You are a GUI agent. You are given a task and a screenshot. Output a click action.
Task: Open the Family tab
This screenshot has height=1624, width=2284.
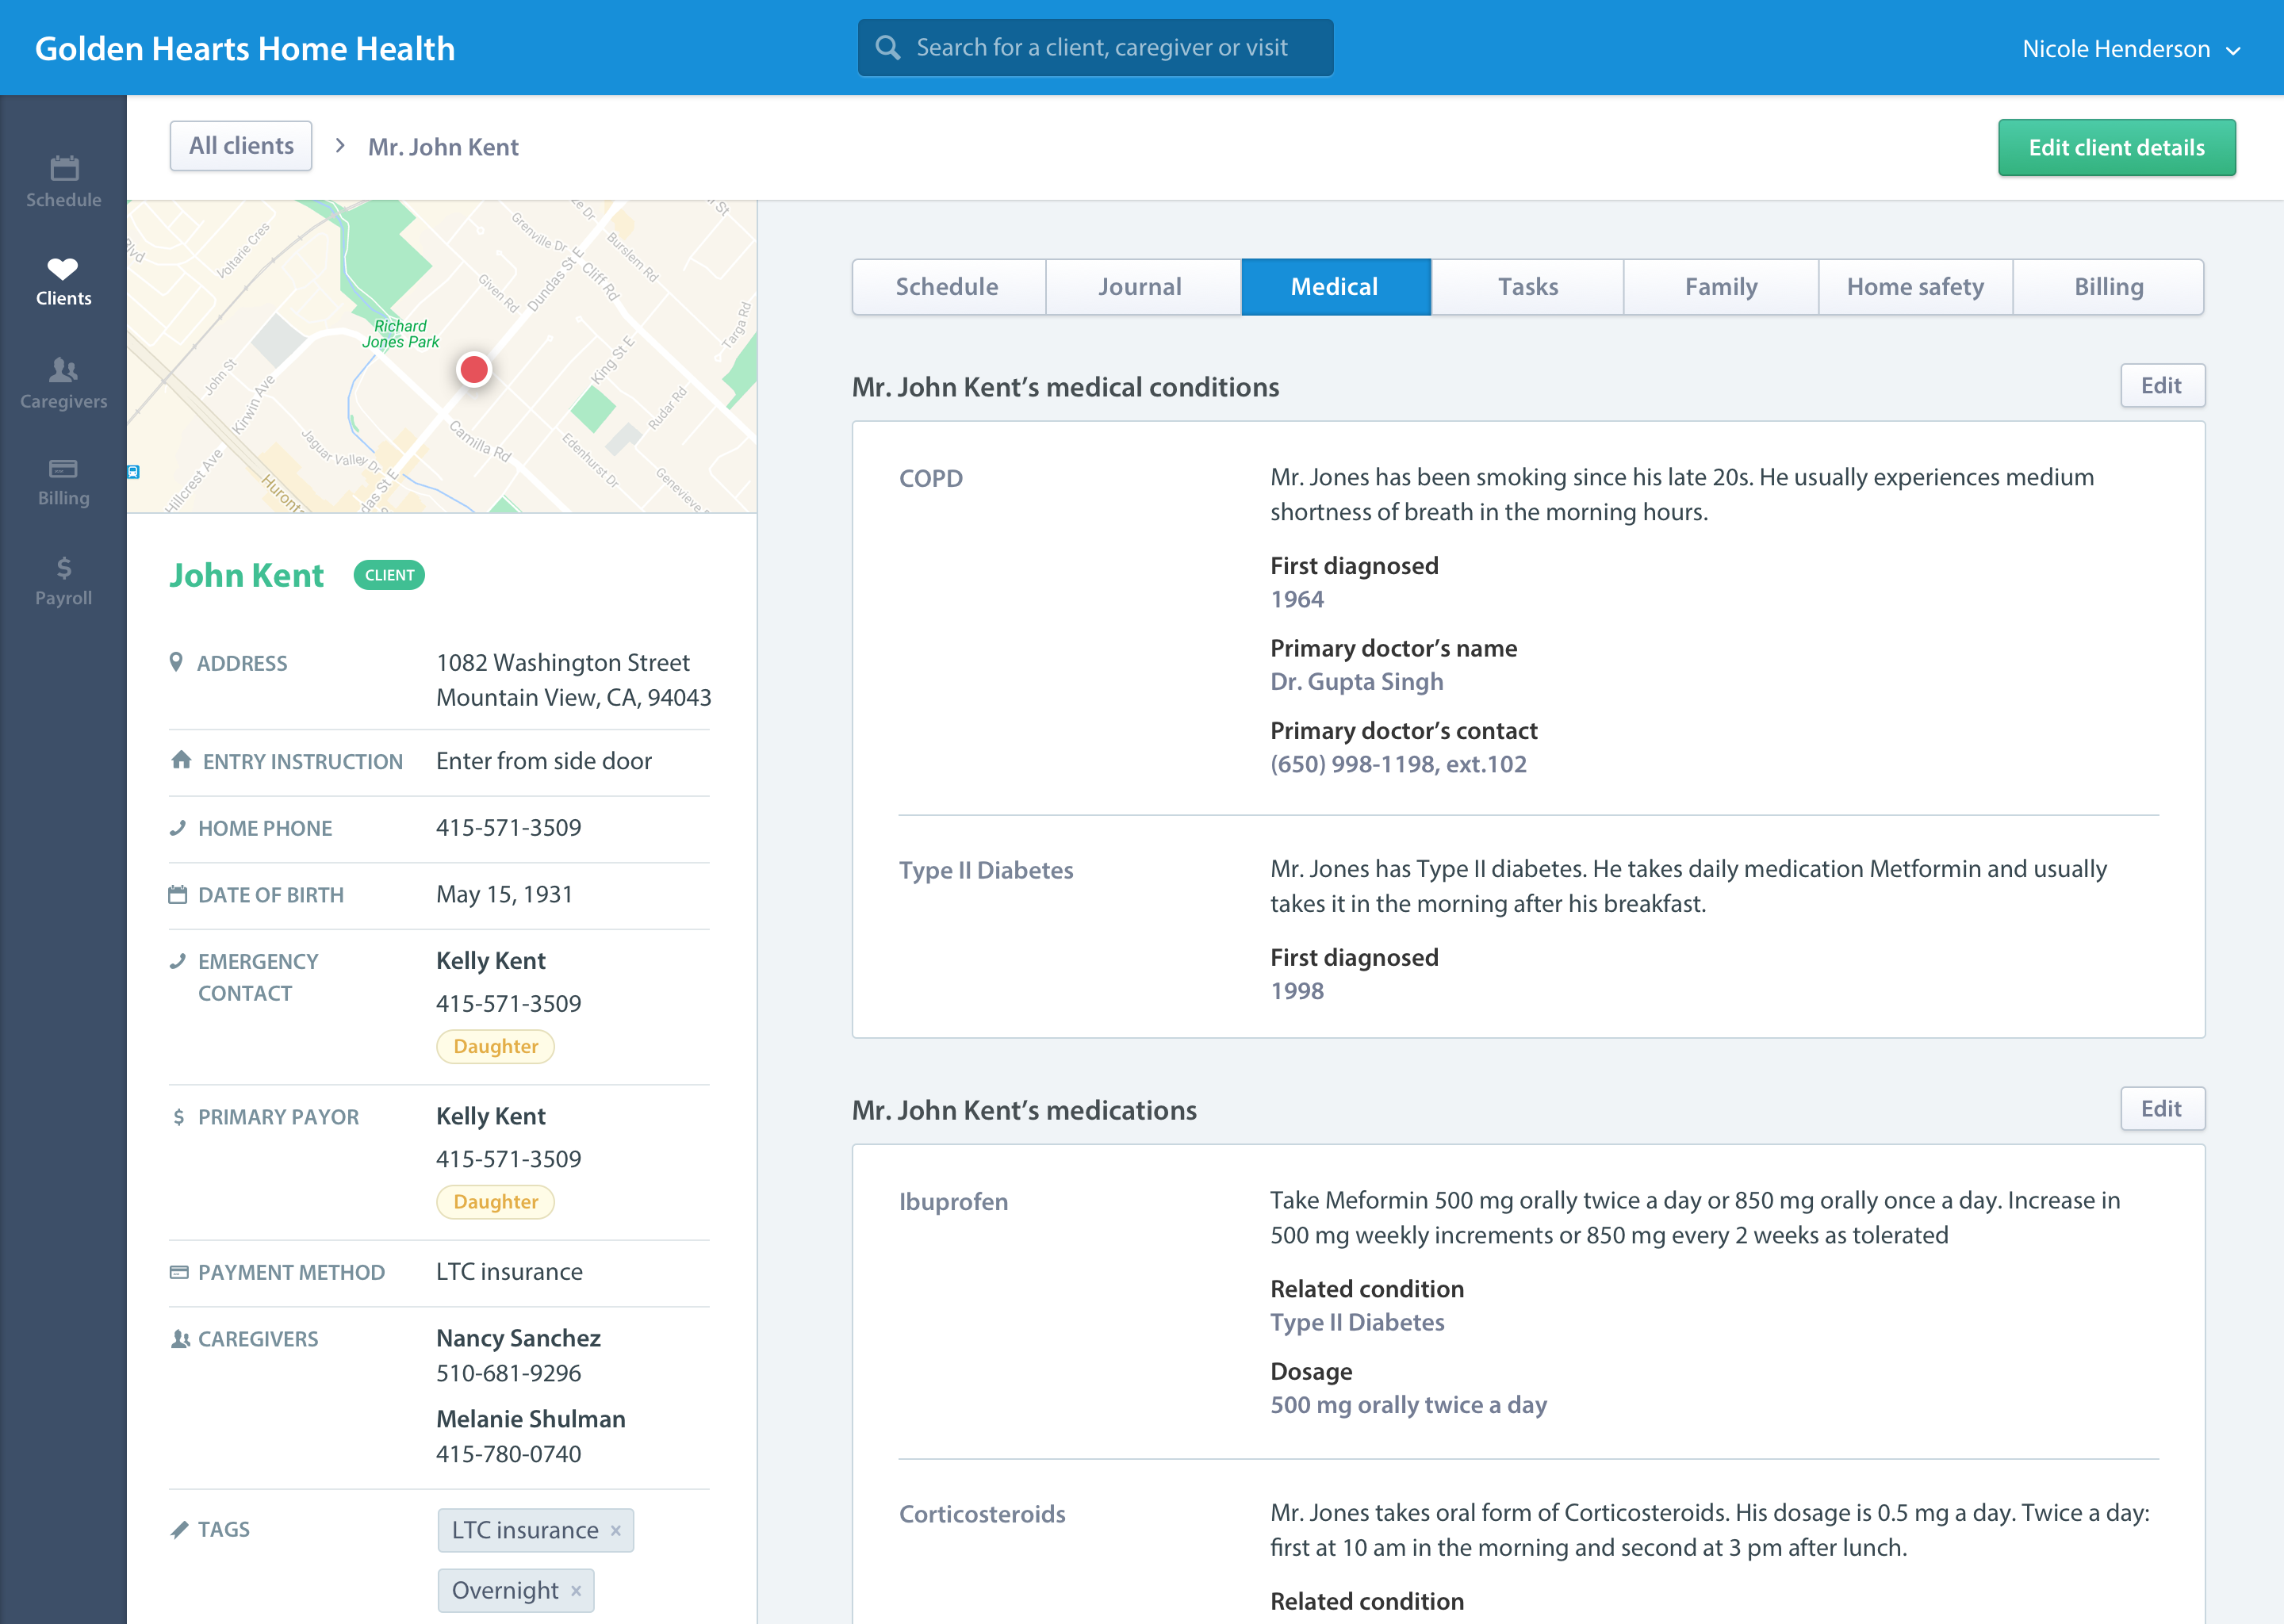point(1720,287)
